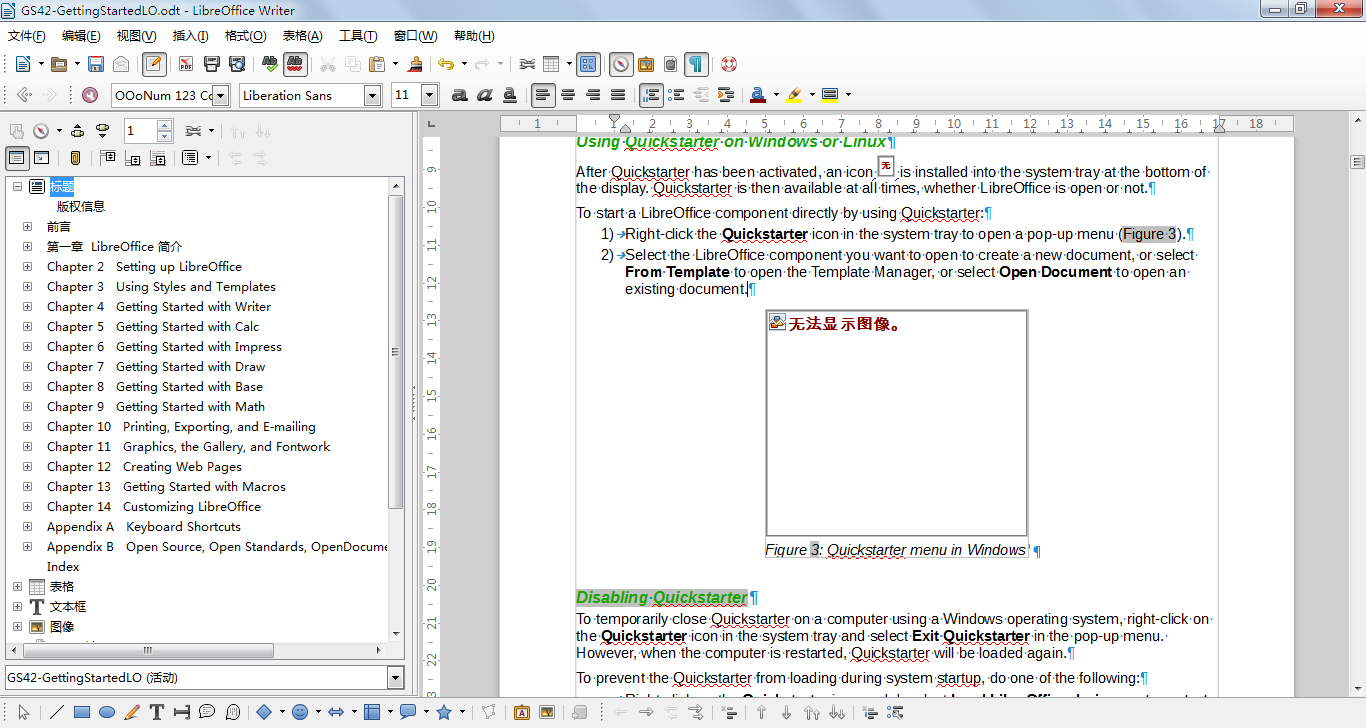Viewport: 1366px width, 728px height.
Task: Open the 工具(T) menu
Action: coord(358,36)
